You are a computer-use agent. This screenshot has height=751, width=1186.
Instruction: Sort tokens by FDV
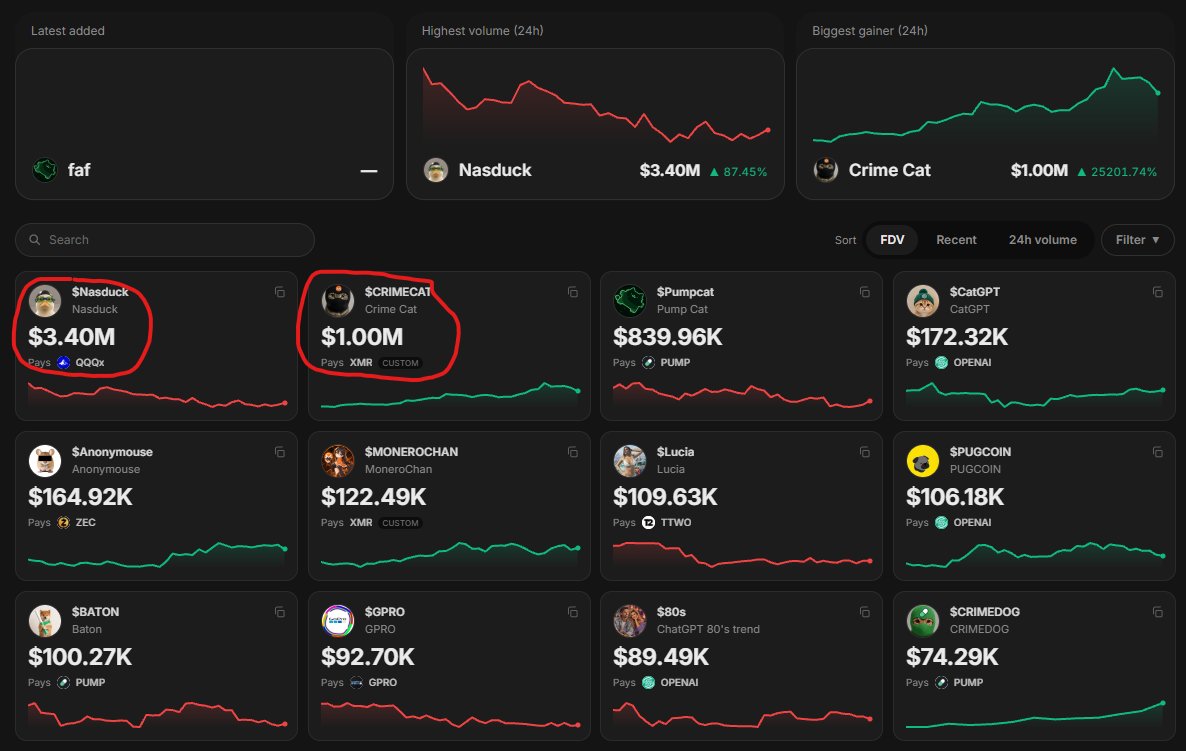pyautogui.click(x=892, y=240)
